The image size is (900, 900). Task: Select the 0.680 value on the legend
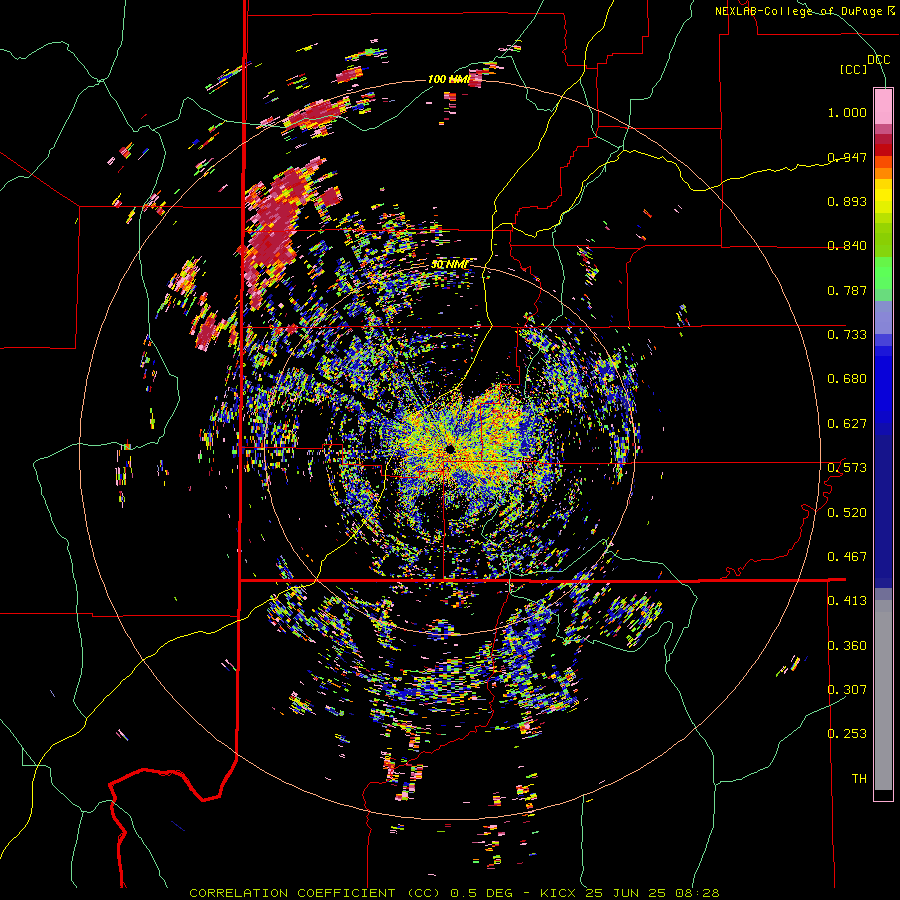tap(847, 379)
